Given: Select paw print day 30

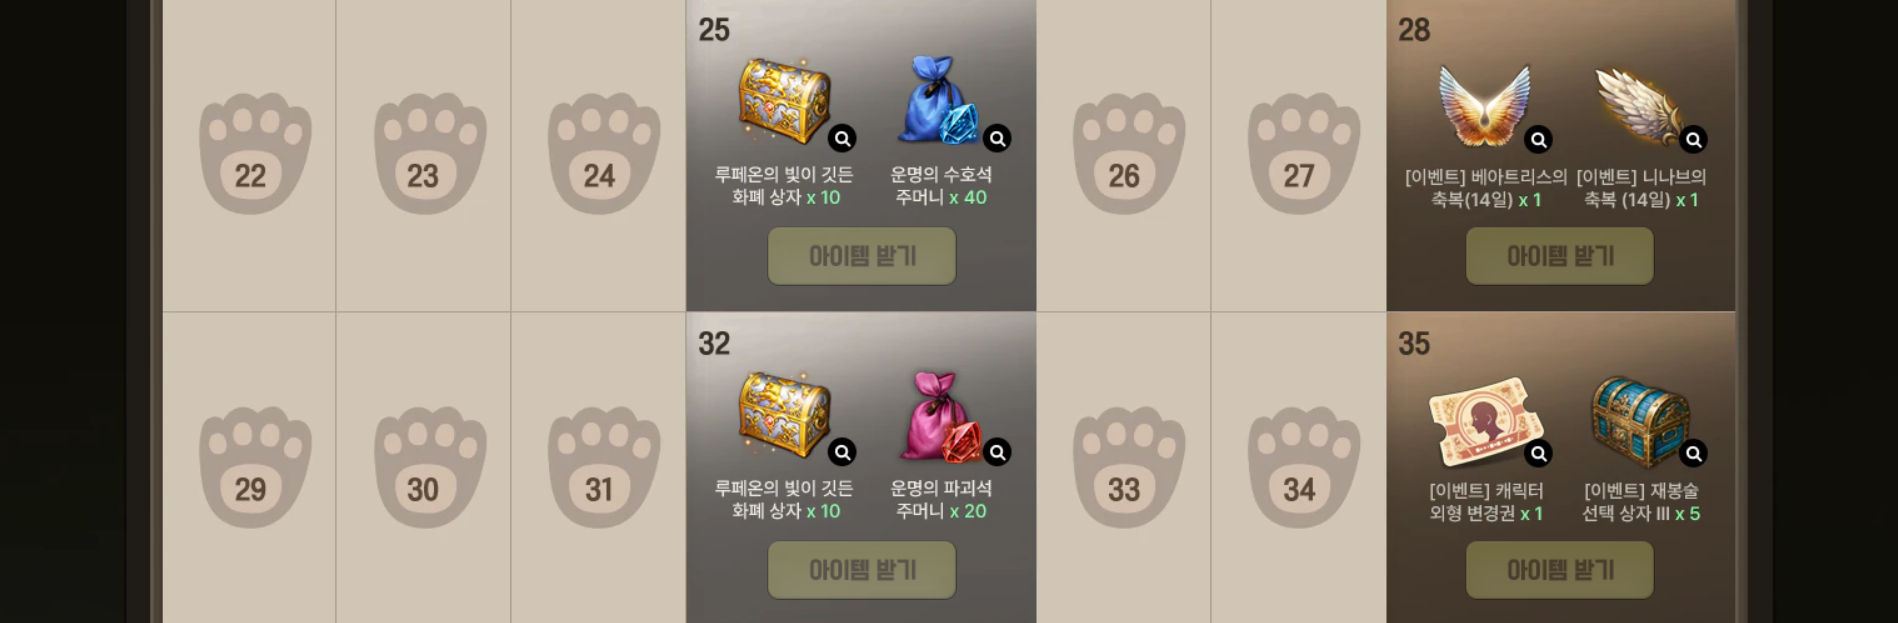Looking at the screenshot, I should [x=429, y=467].
